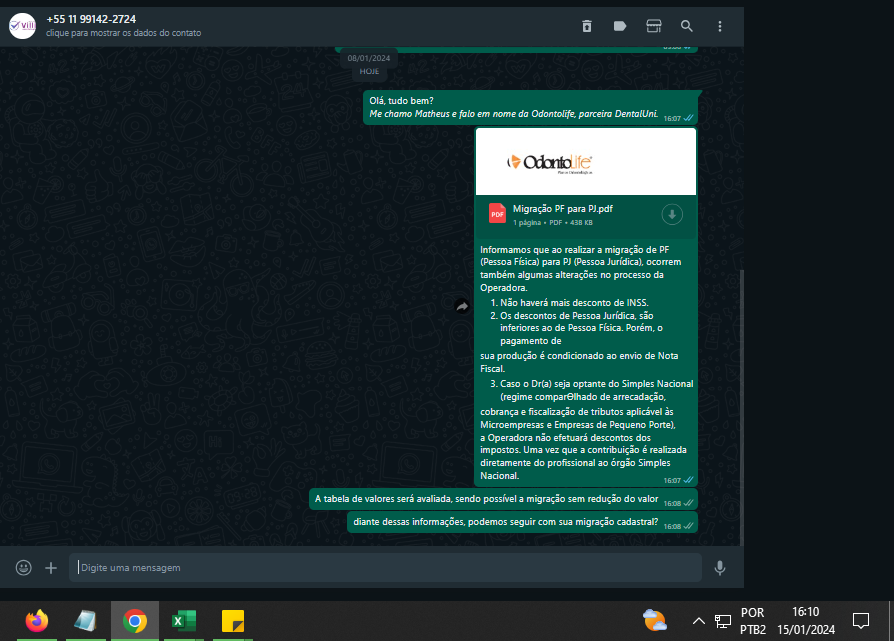Forward the PDF message with arrow icon
This screenshot has width=894, height=641.
pyautogui.click(x=462, y=306)
